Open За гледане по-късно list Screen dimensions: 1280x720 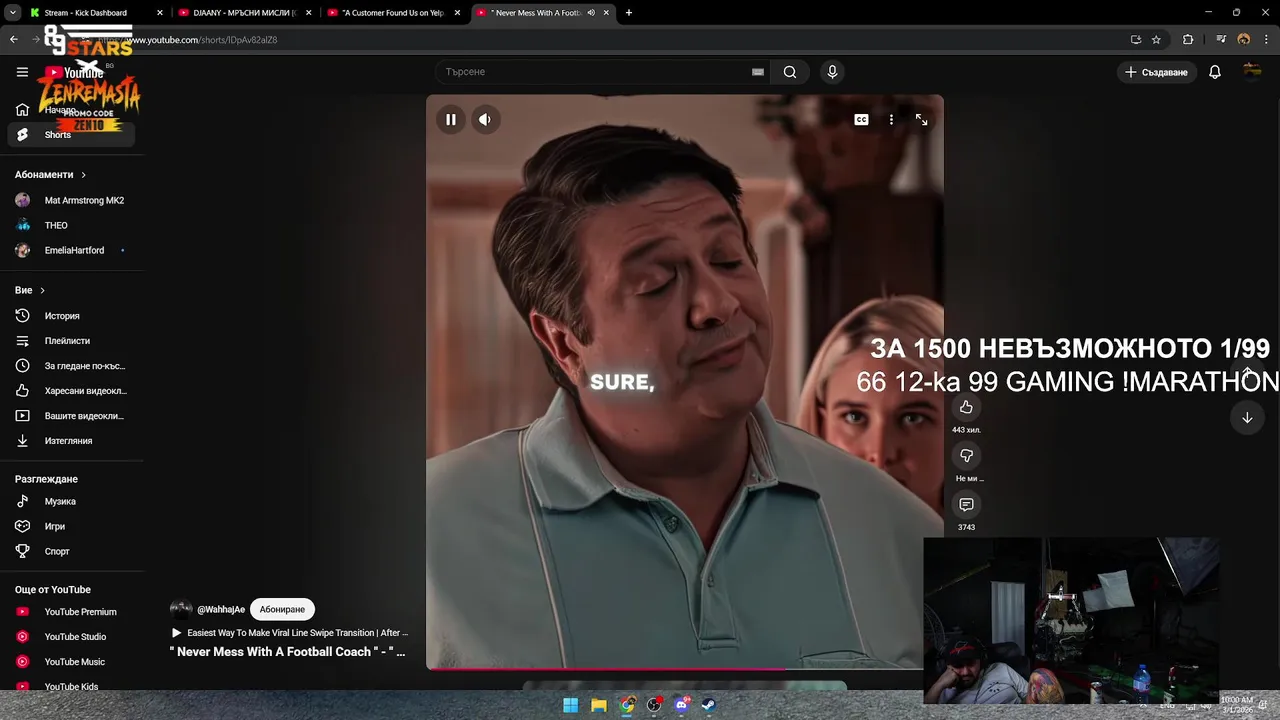coord(72,366)
